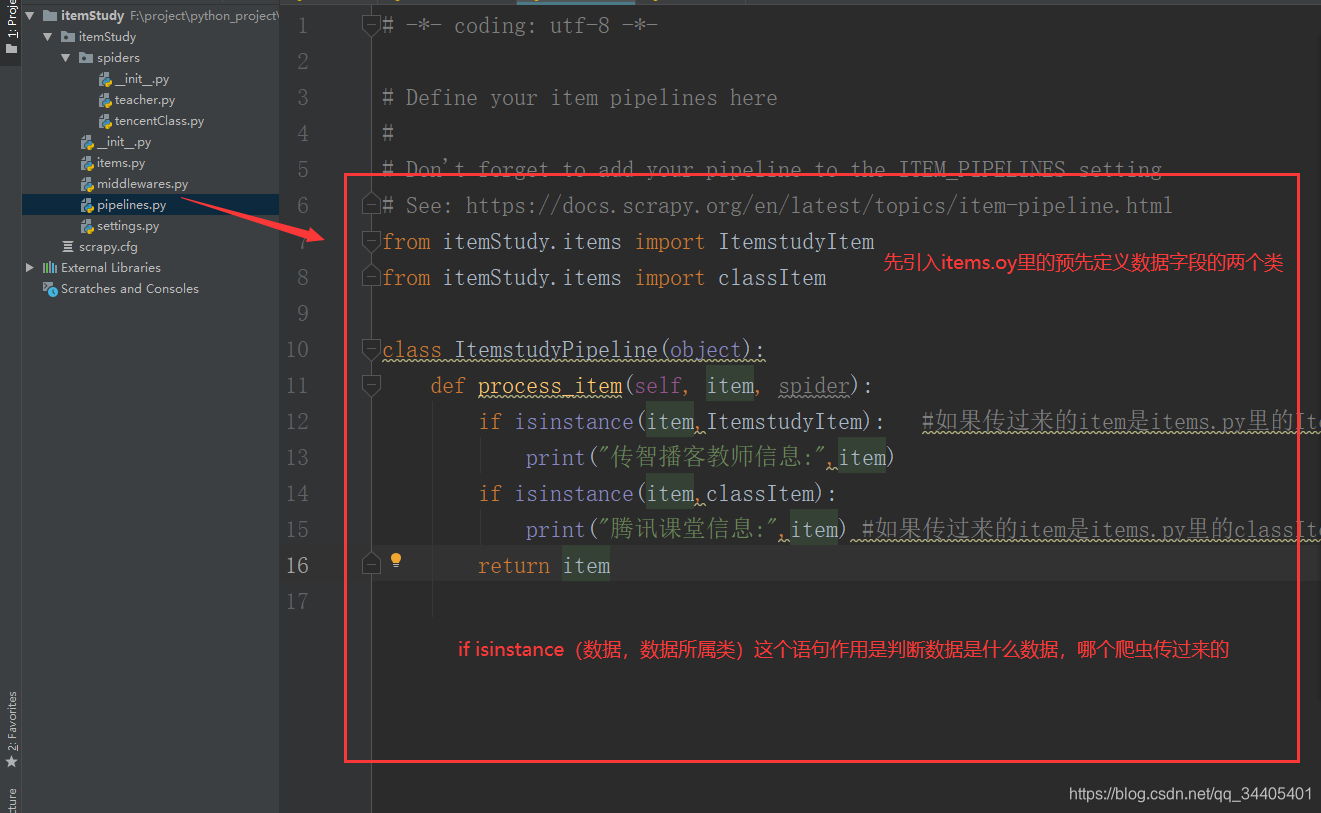1321x813 pixels.
Task: Fold the coding comment block at line 1
Action: 371,26
